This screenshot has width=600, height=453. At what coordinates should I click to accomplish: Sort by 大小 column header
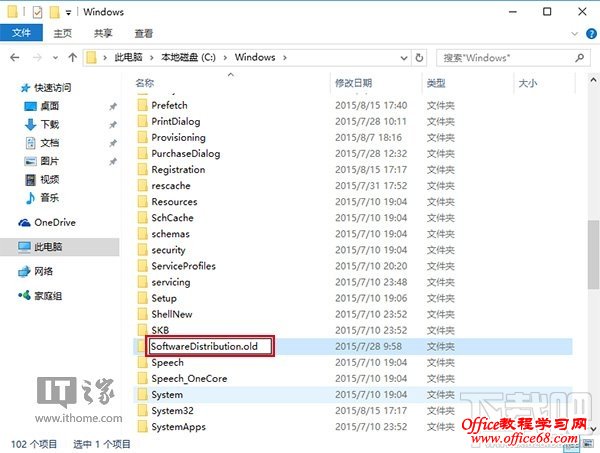(528, 83)
